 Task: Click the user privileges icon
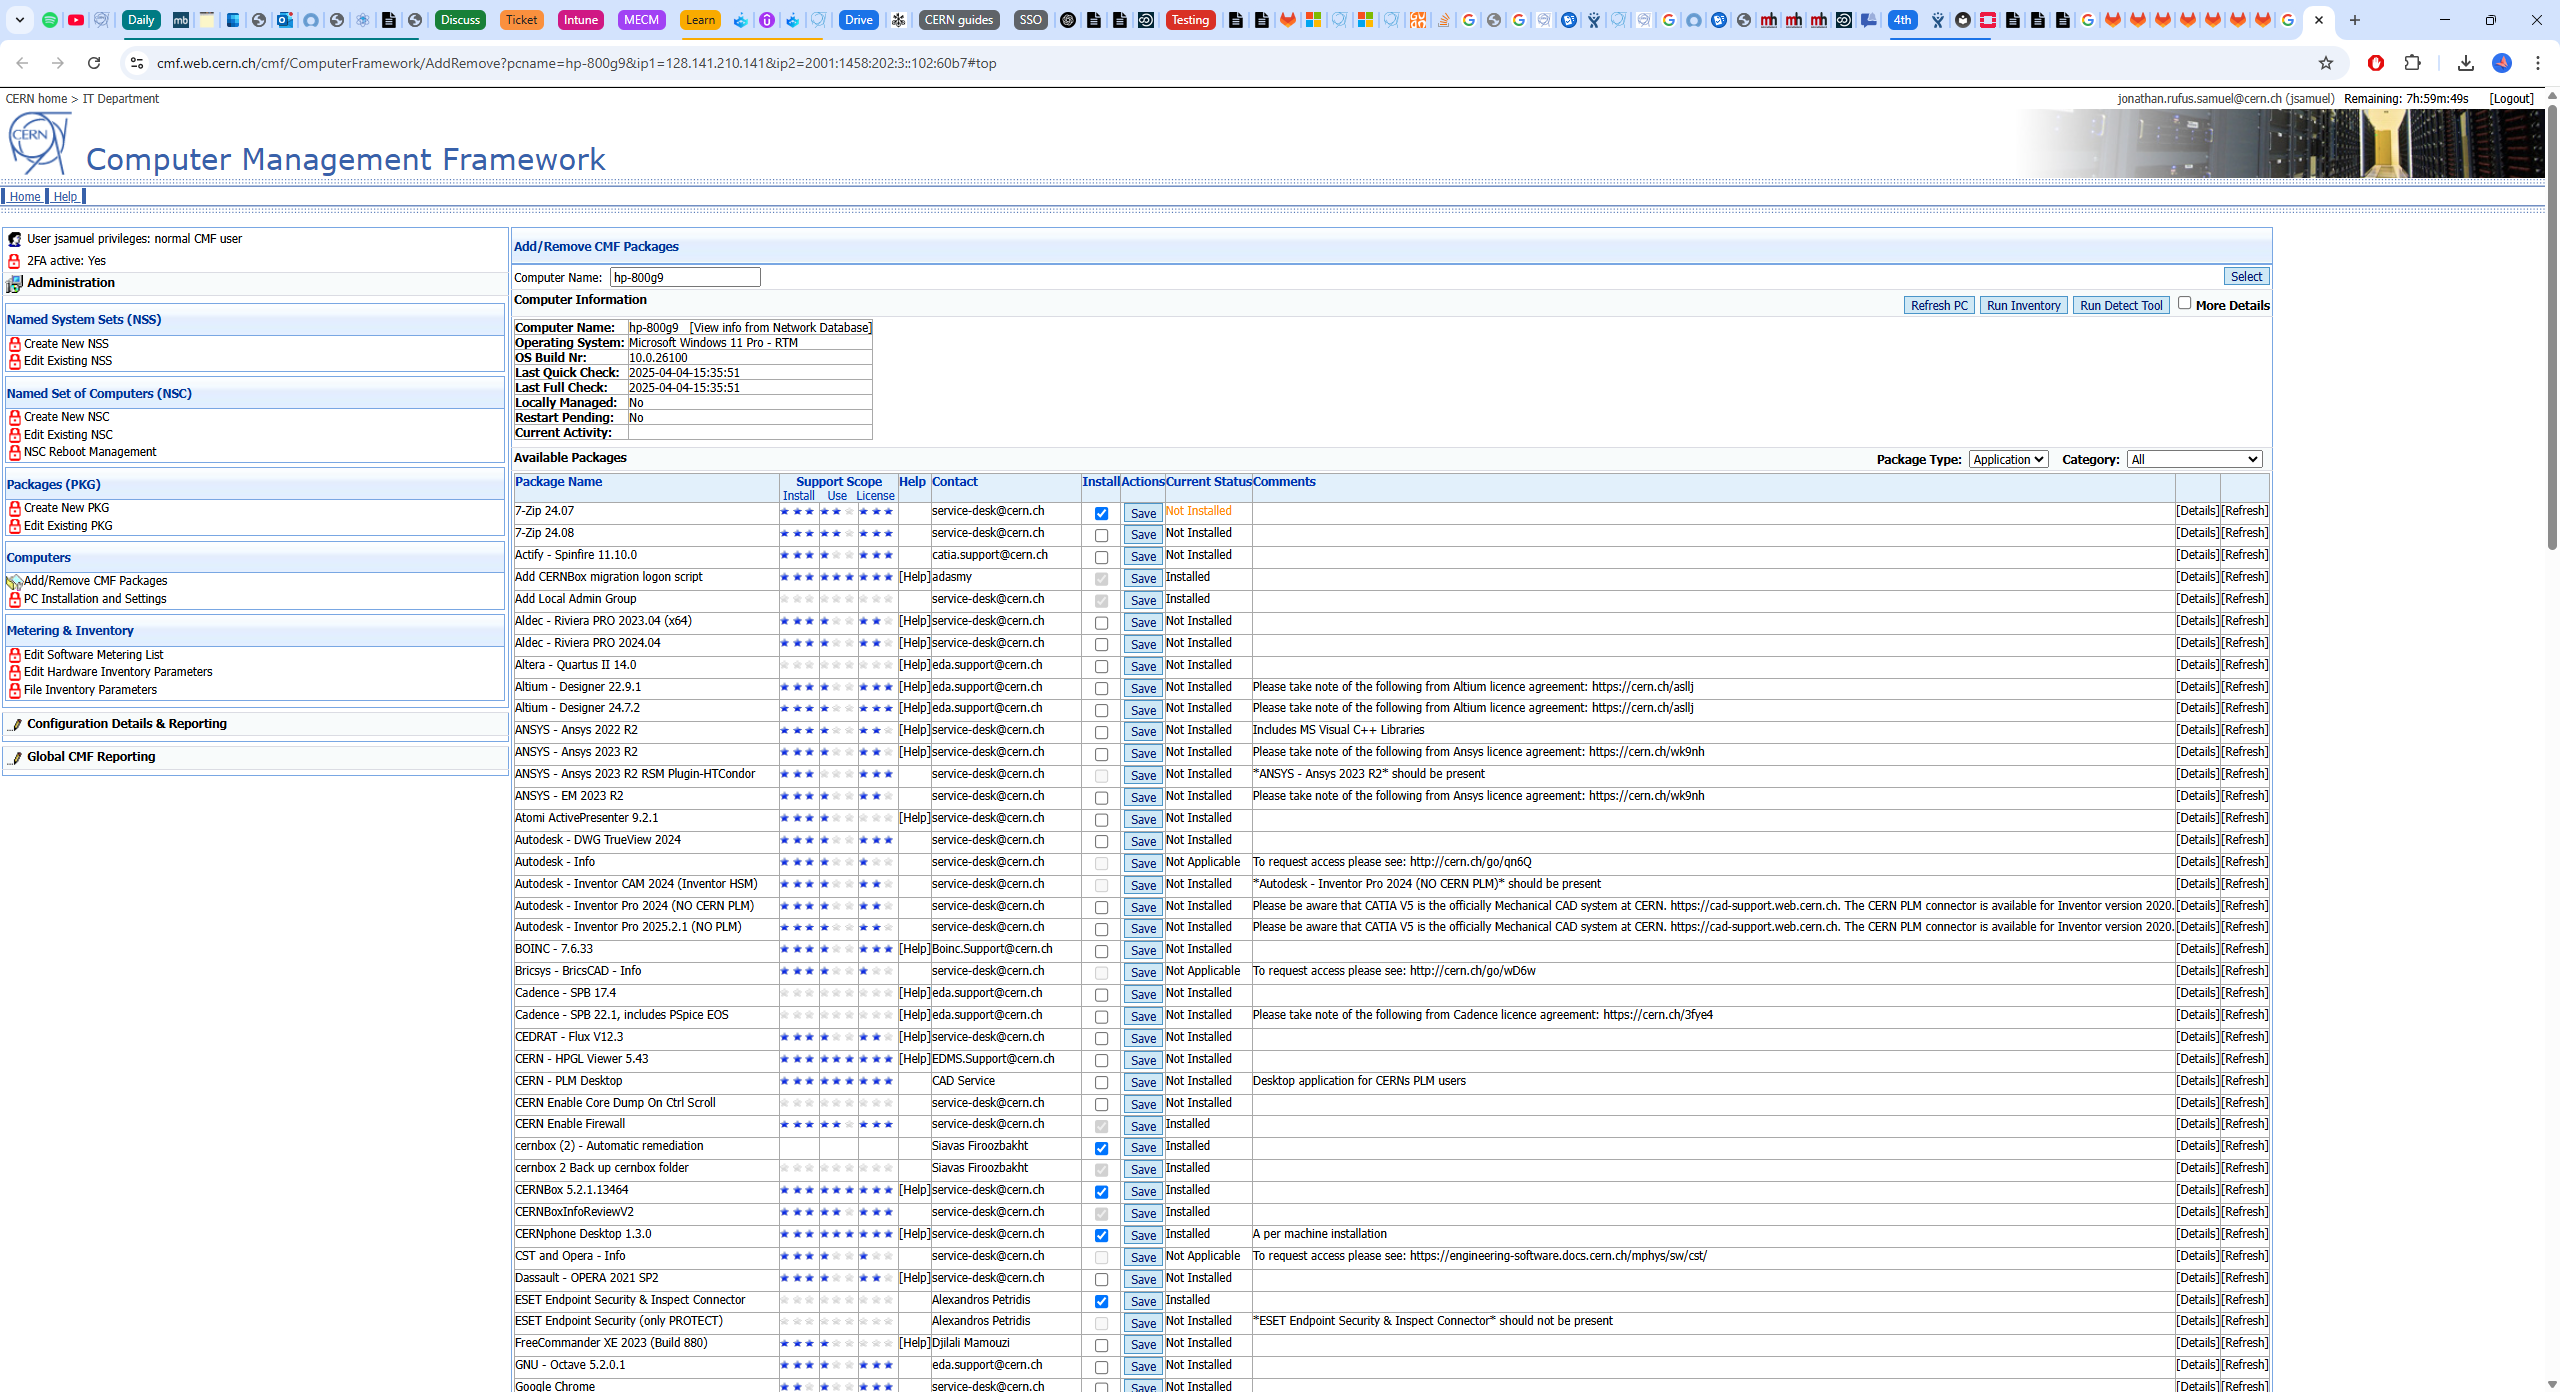[15, 239]
